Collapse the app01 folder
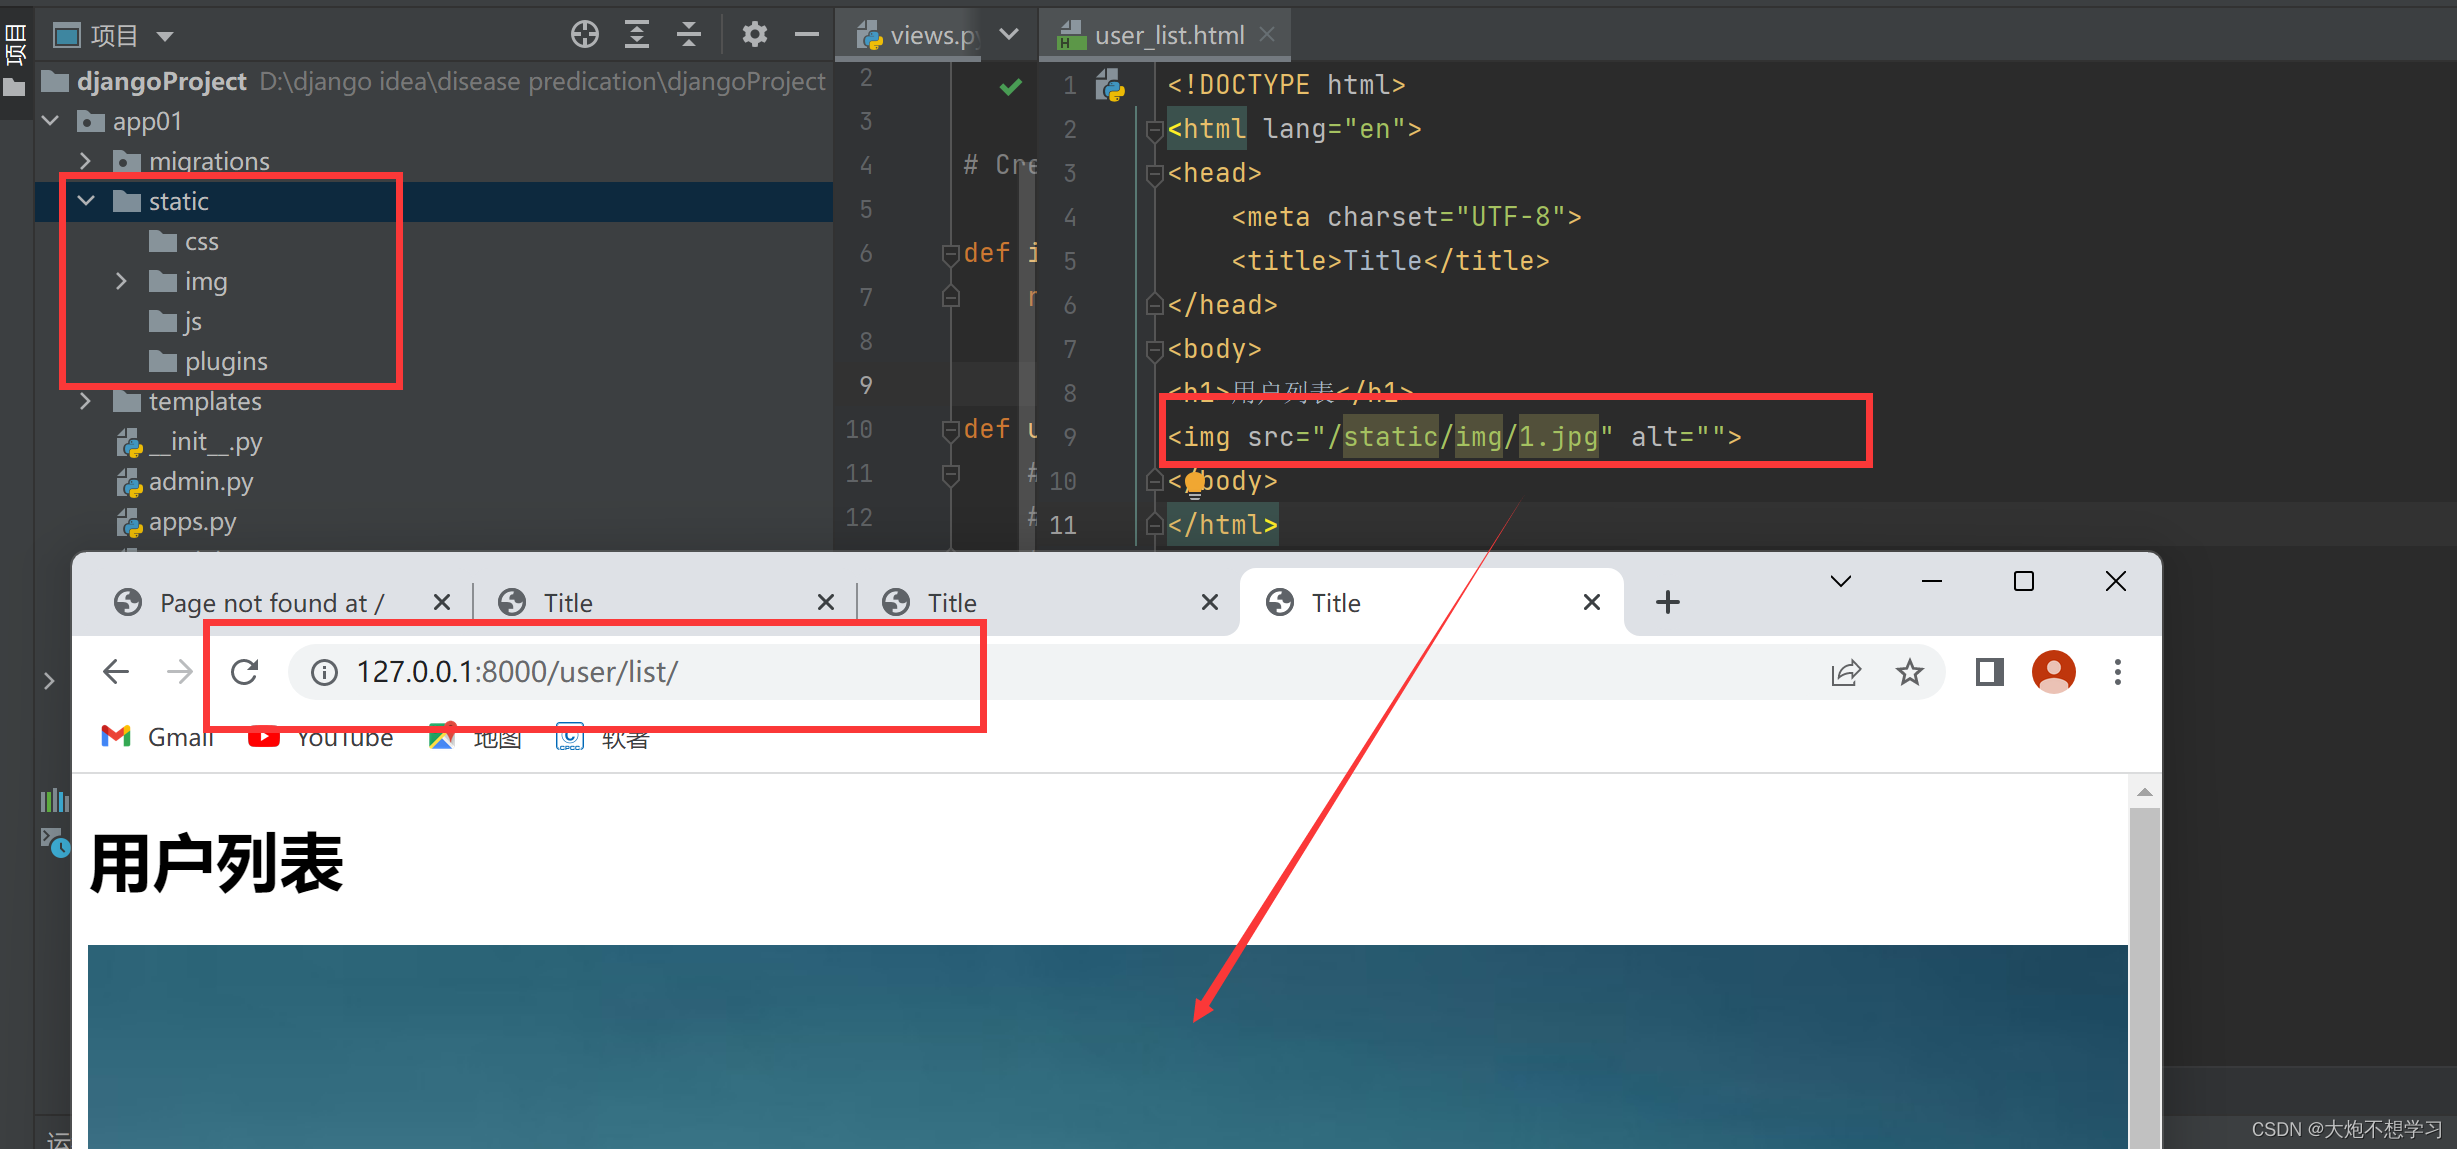The width and height of the screenshot is (2457, 1149). tap(51, 121)
